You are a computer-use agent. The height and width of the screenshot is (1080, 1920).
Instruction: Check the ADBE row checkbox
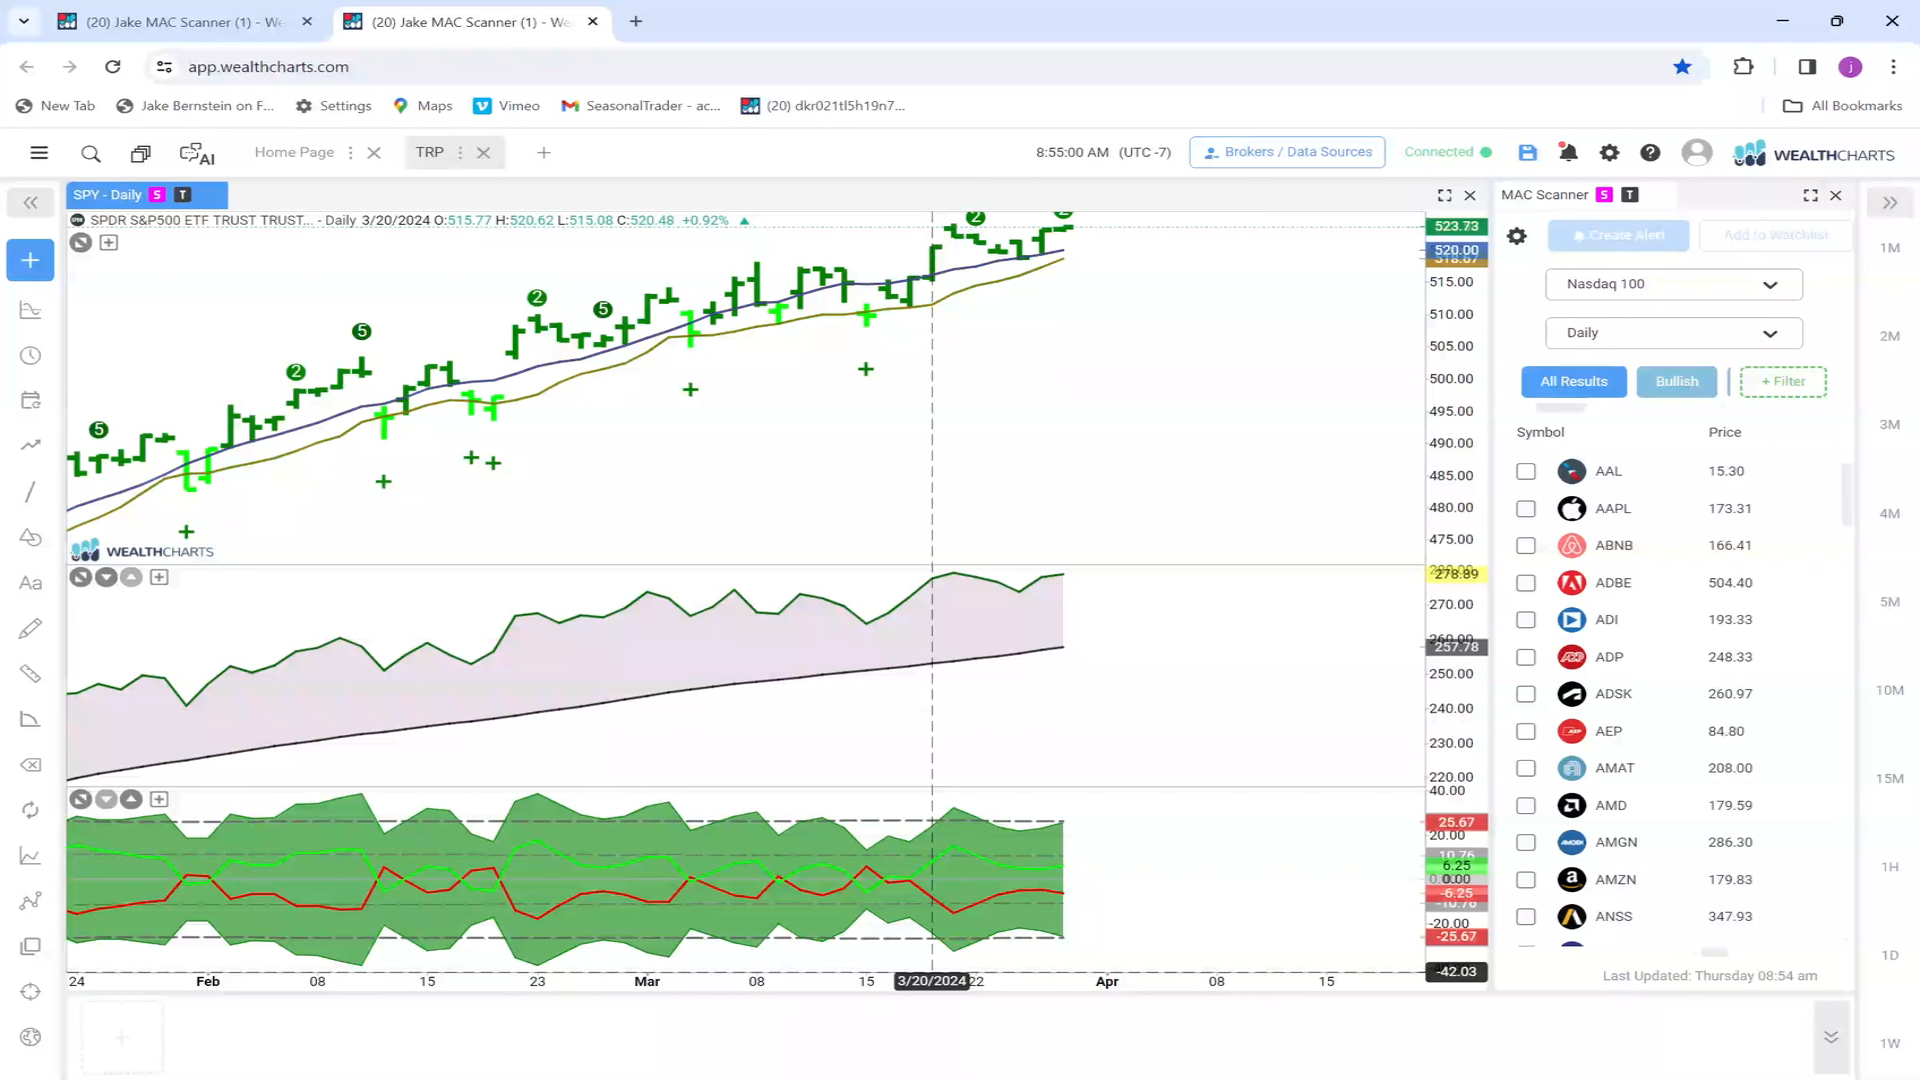pos(1525,583)
